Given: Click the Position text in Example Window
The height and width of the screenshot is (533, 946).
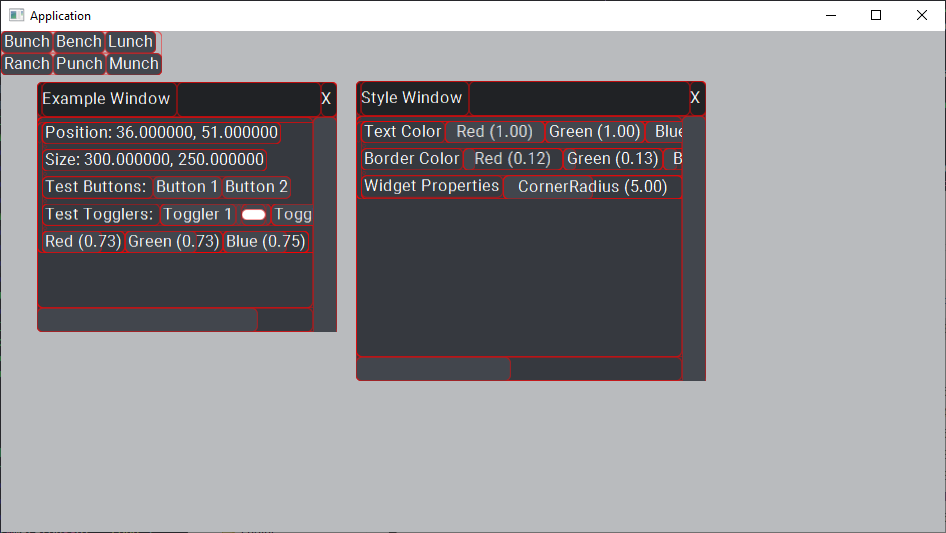Looking at the screenshot, I should (x=162, y=133).
